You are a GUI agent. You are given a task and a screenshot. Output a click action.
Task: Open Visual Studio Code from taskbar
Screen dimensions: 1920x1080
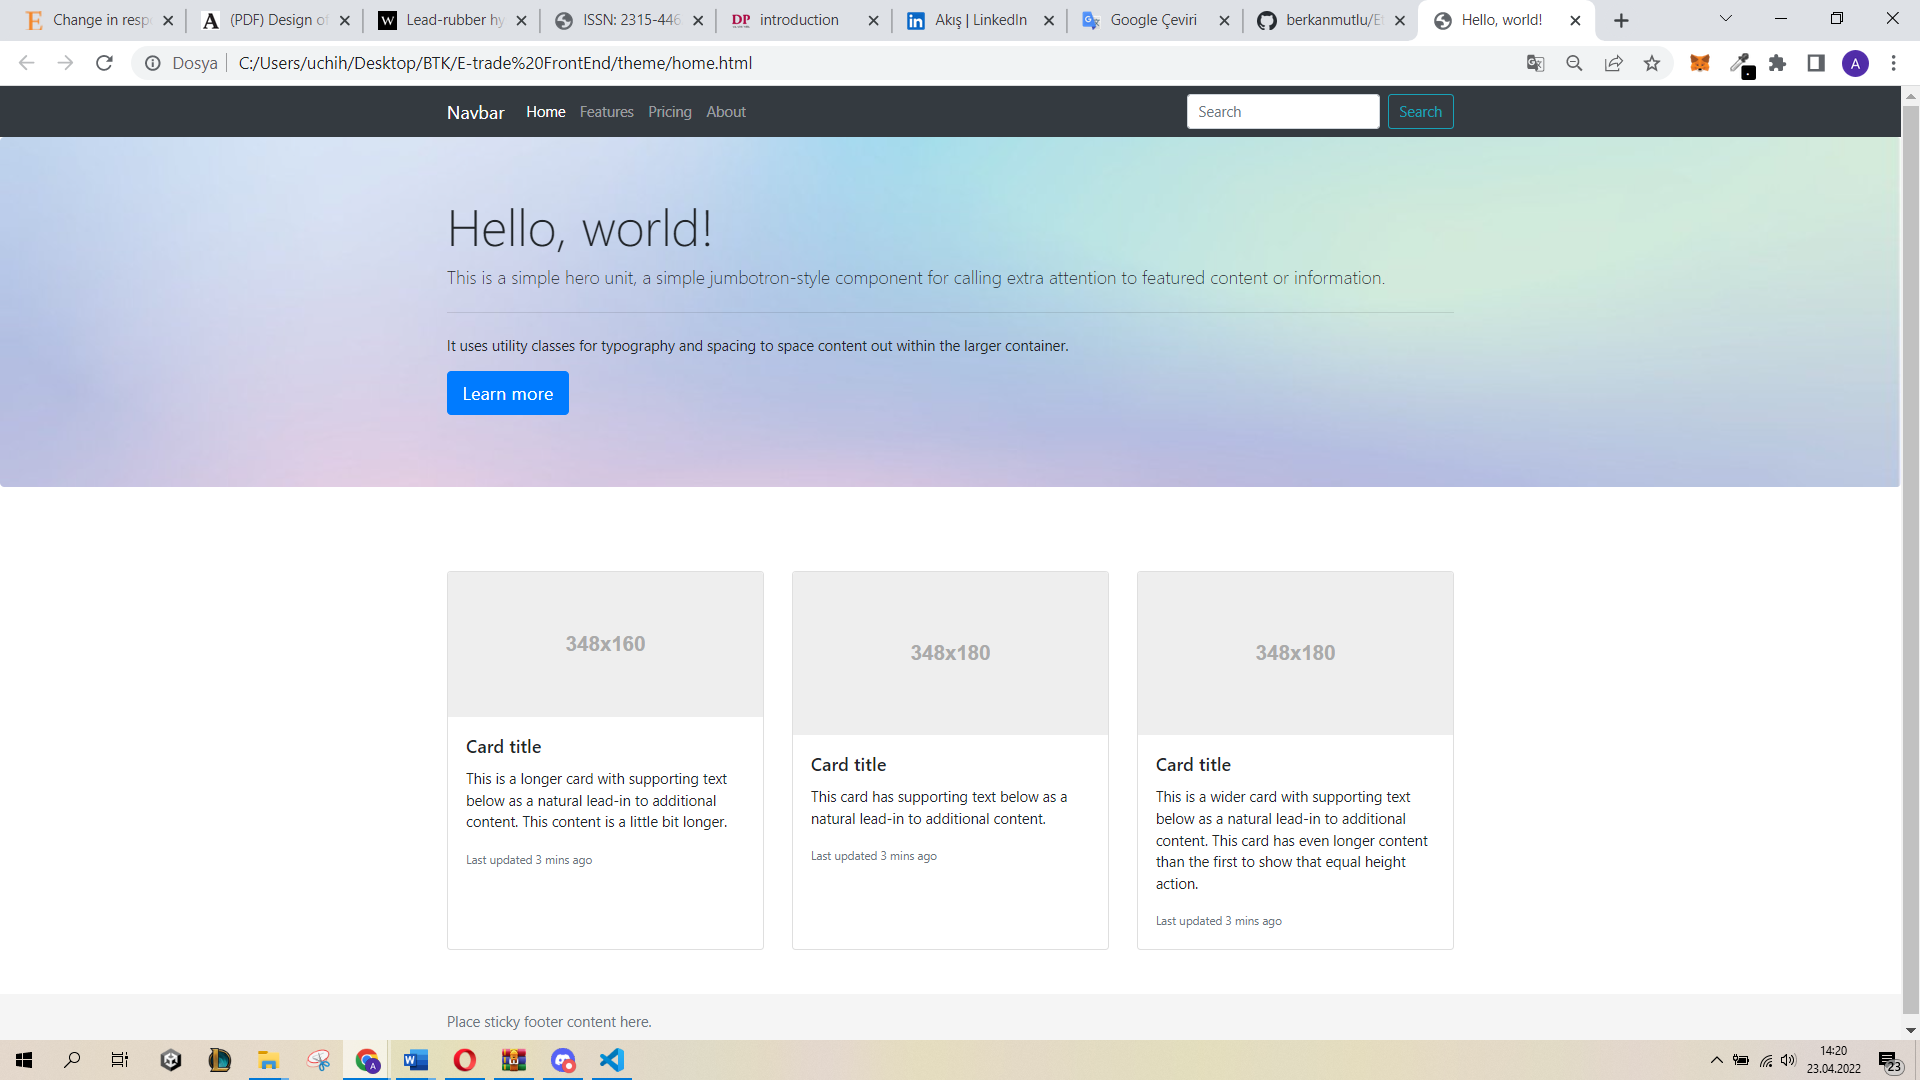coord(612,1060)
